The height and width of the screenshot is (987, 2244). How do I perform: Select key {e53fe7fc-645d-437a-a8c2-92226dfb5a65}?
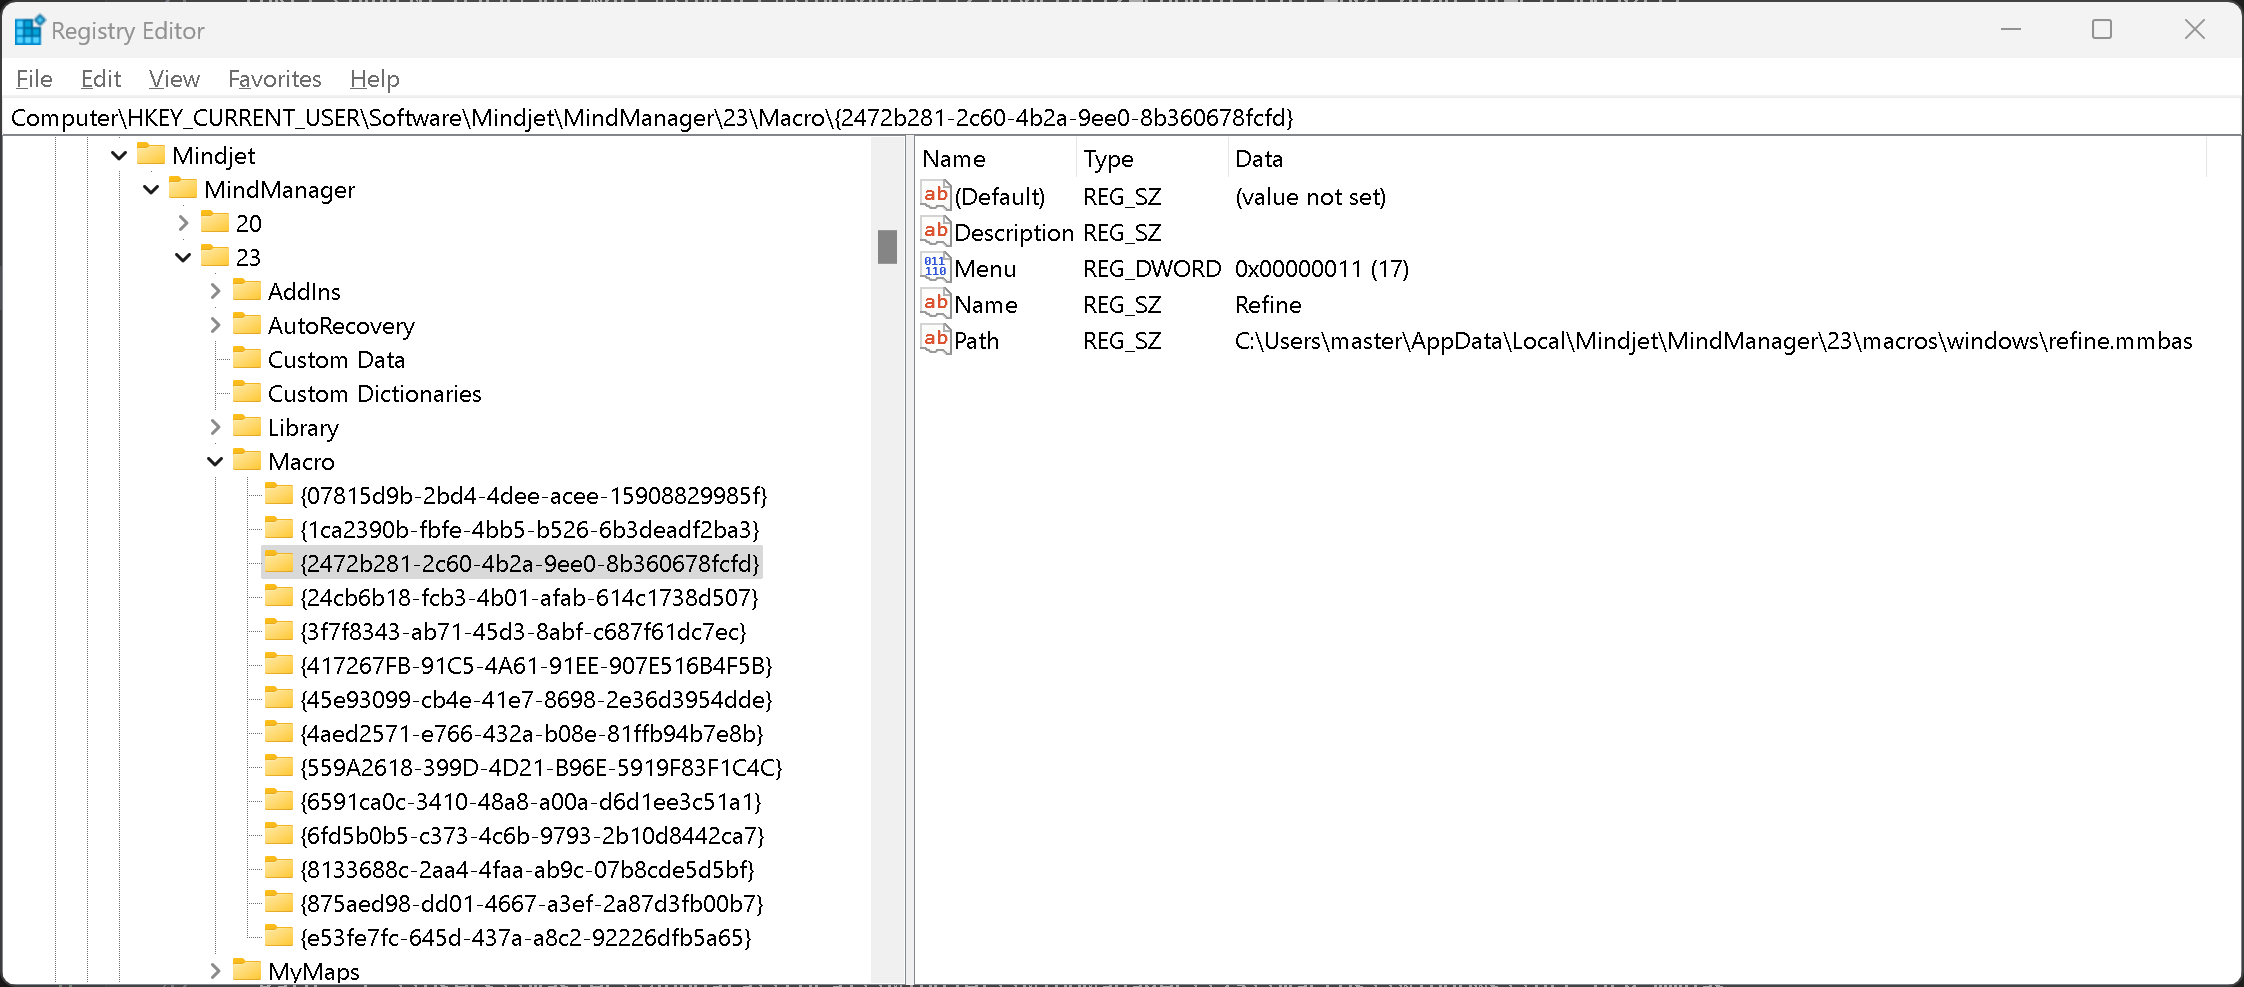(525, 937)
